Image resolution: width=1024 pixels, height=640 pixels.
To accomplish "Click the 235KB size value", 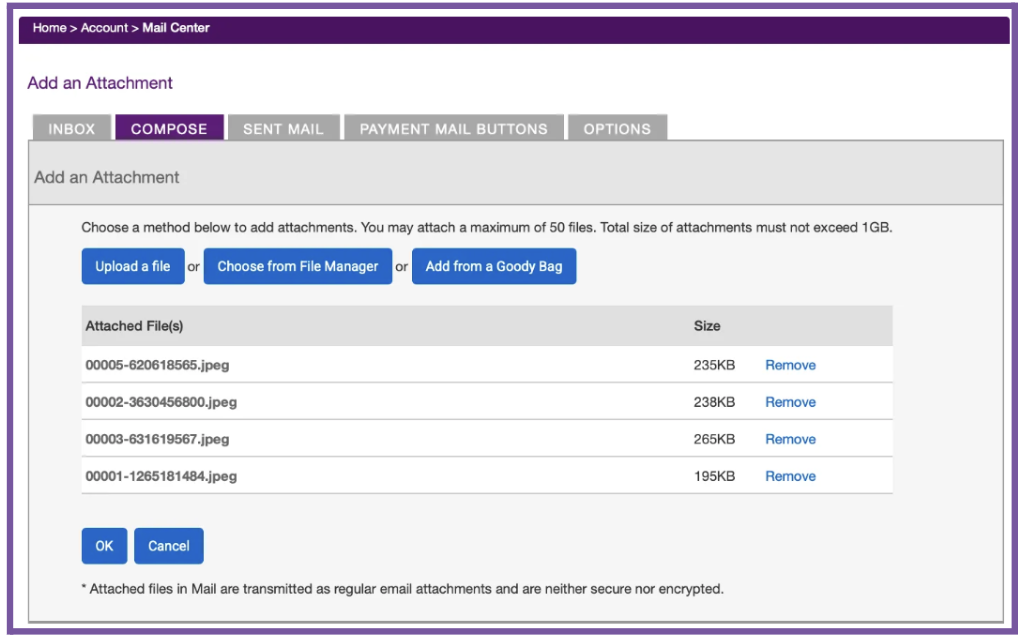I will coord(714,365).
